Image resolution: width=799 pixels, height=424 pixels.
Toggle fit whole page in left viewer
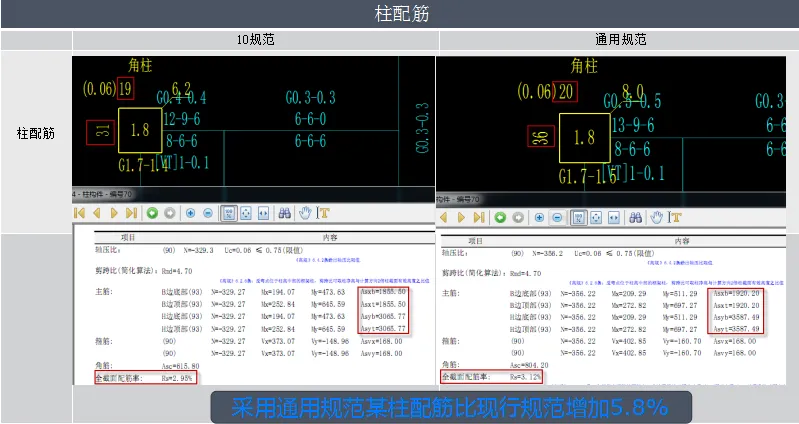(246, 213)
